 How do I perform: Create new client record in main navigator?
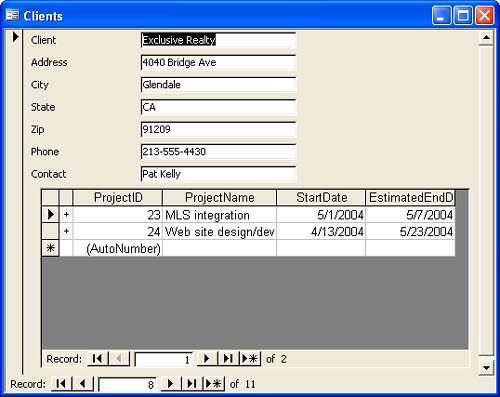[x=214, y=384]
